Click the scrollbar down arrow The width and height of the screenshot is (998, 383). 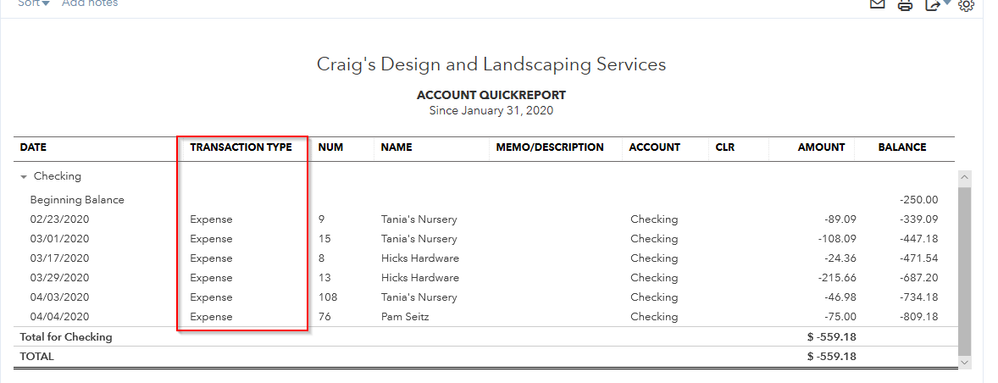pyautogui.click(x=965, y=362)
